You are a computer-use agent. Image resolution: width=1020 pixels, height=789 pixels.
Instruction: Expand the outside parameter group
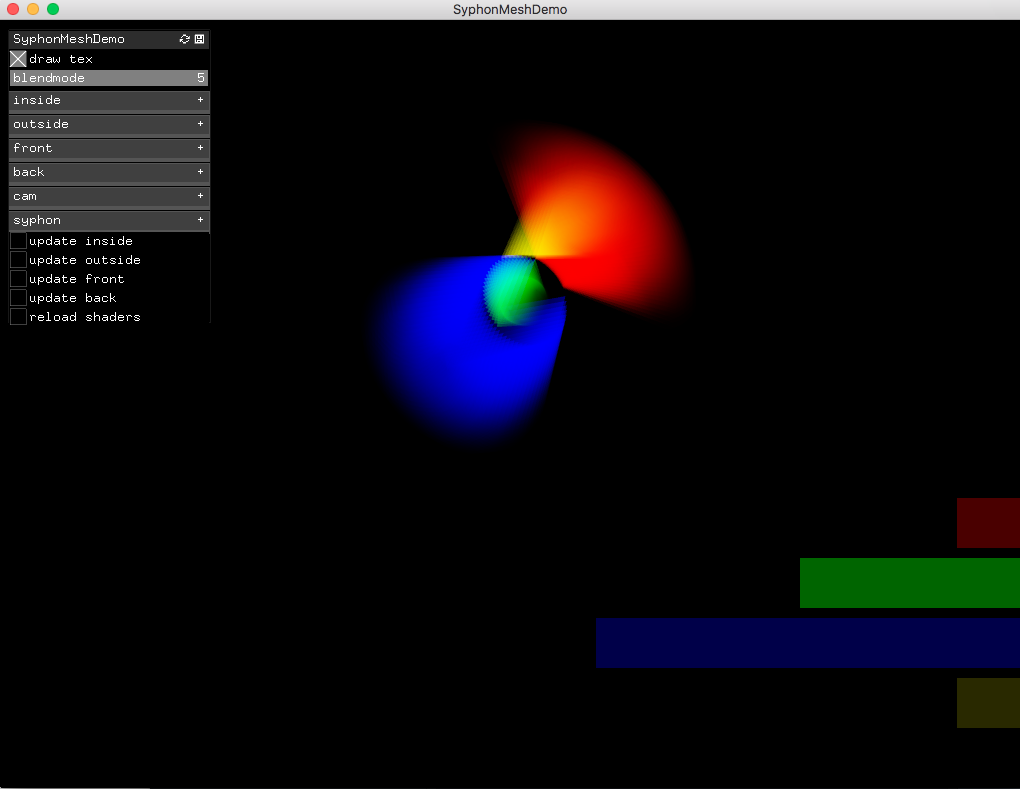[108, 124]
